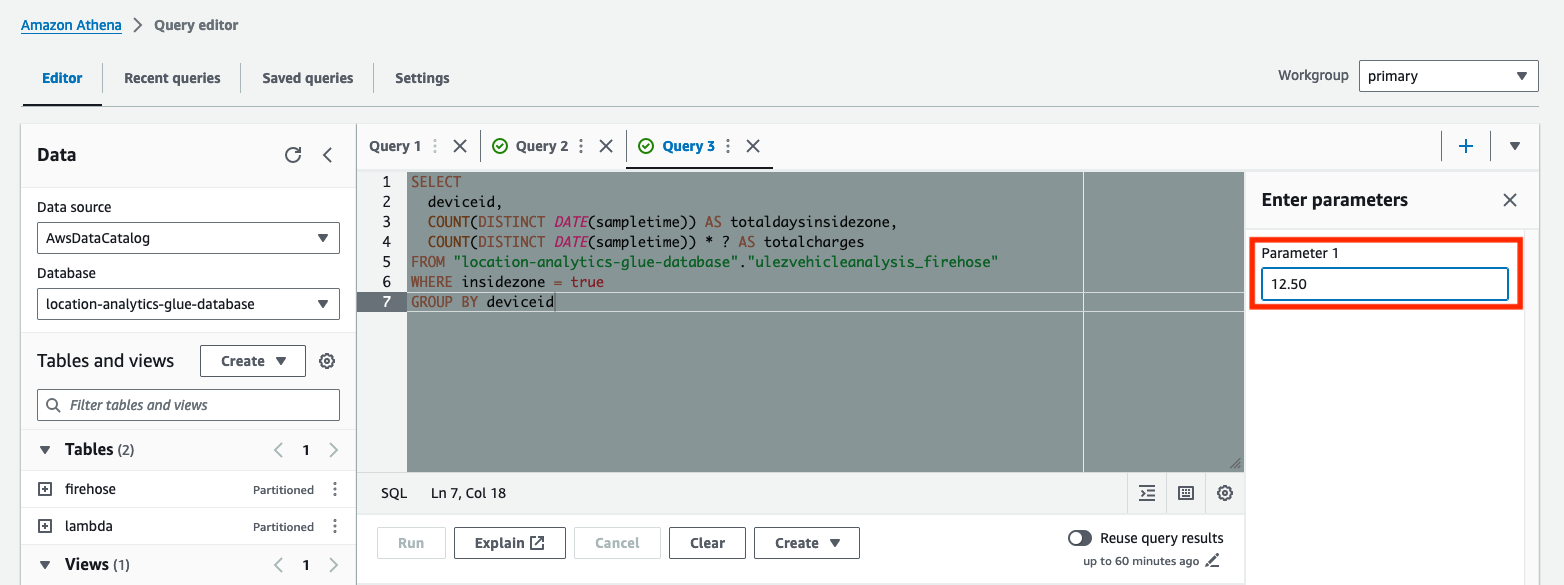Click the Clear button
This screenshot has width=1564, height=585.
click(707, 542)
